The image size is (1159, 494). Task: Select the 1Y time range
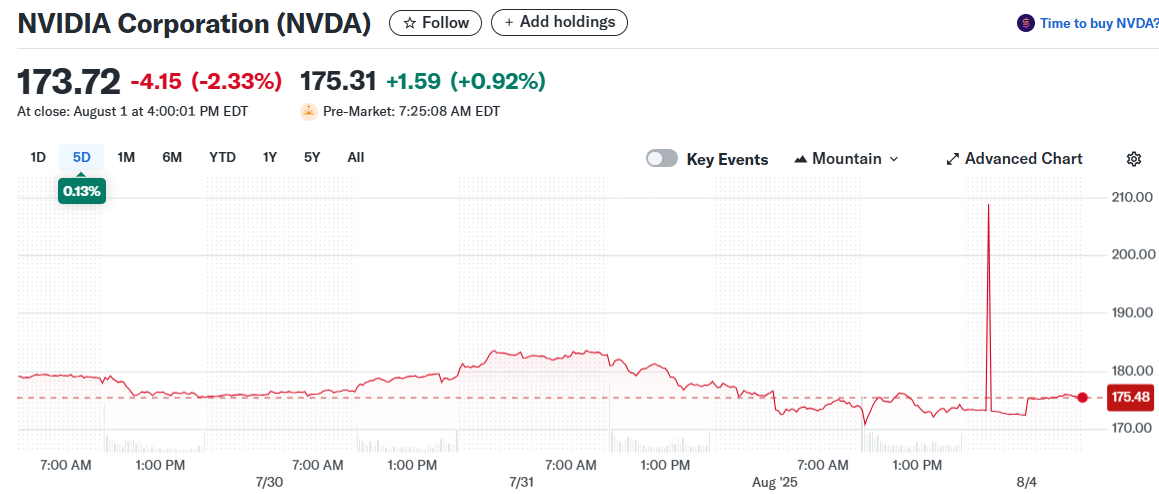[270, 157]
